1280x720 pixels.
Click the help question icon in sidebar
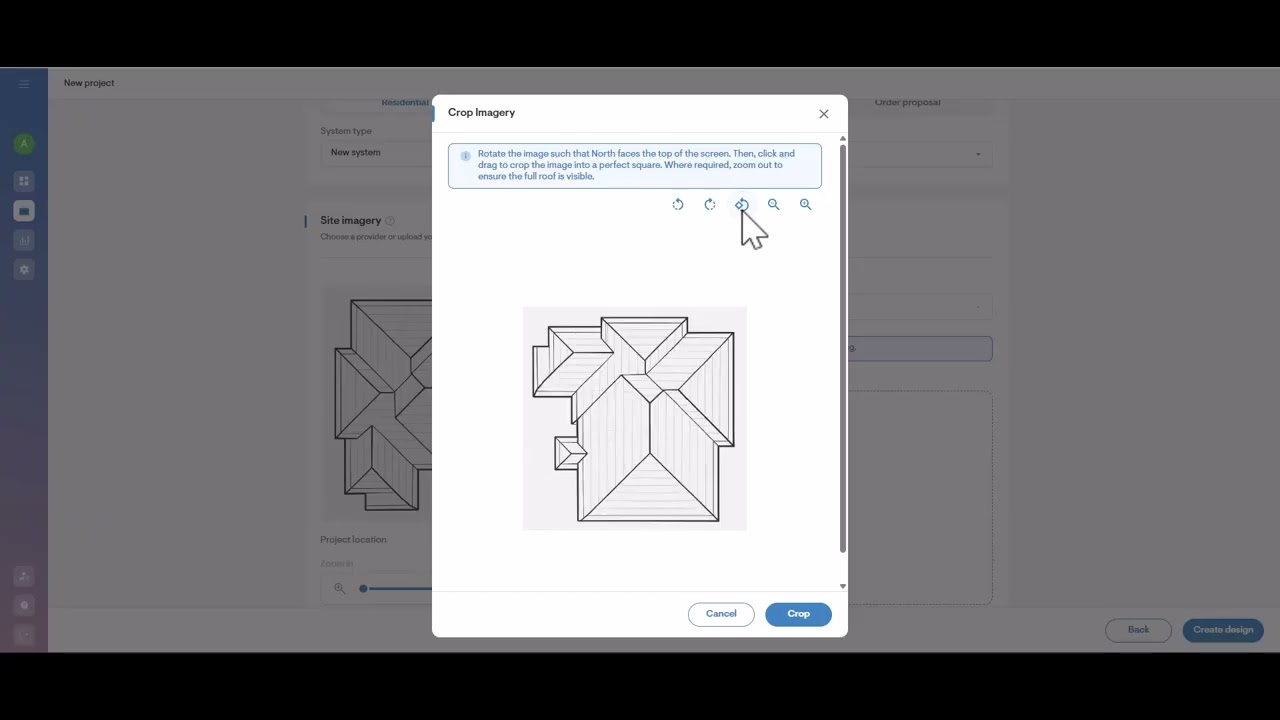[24, 605]
